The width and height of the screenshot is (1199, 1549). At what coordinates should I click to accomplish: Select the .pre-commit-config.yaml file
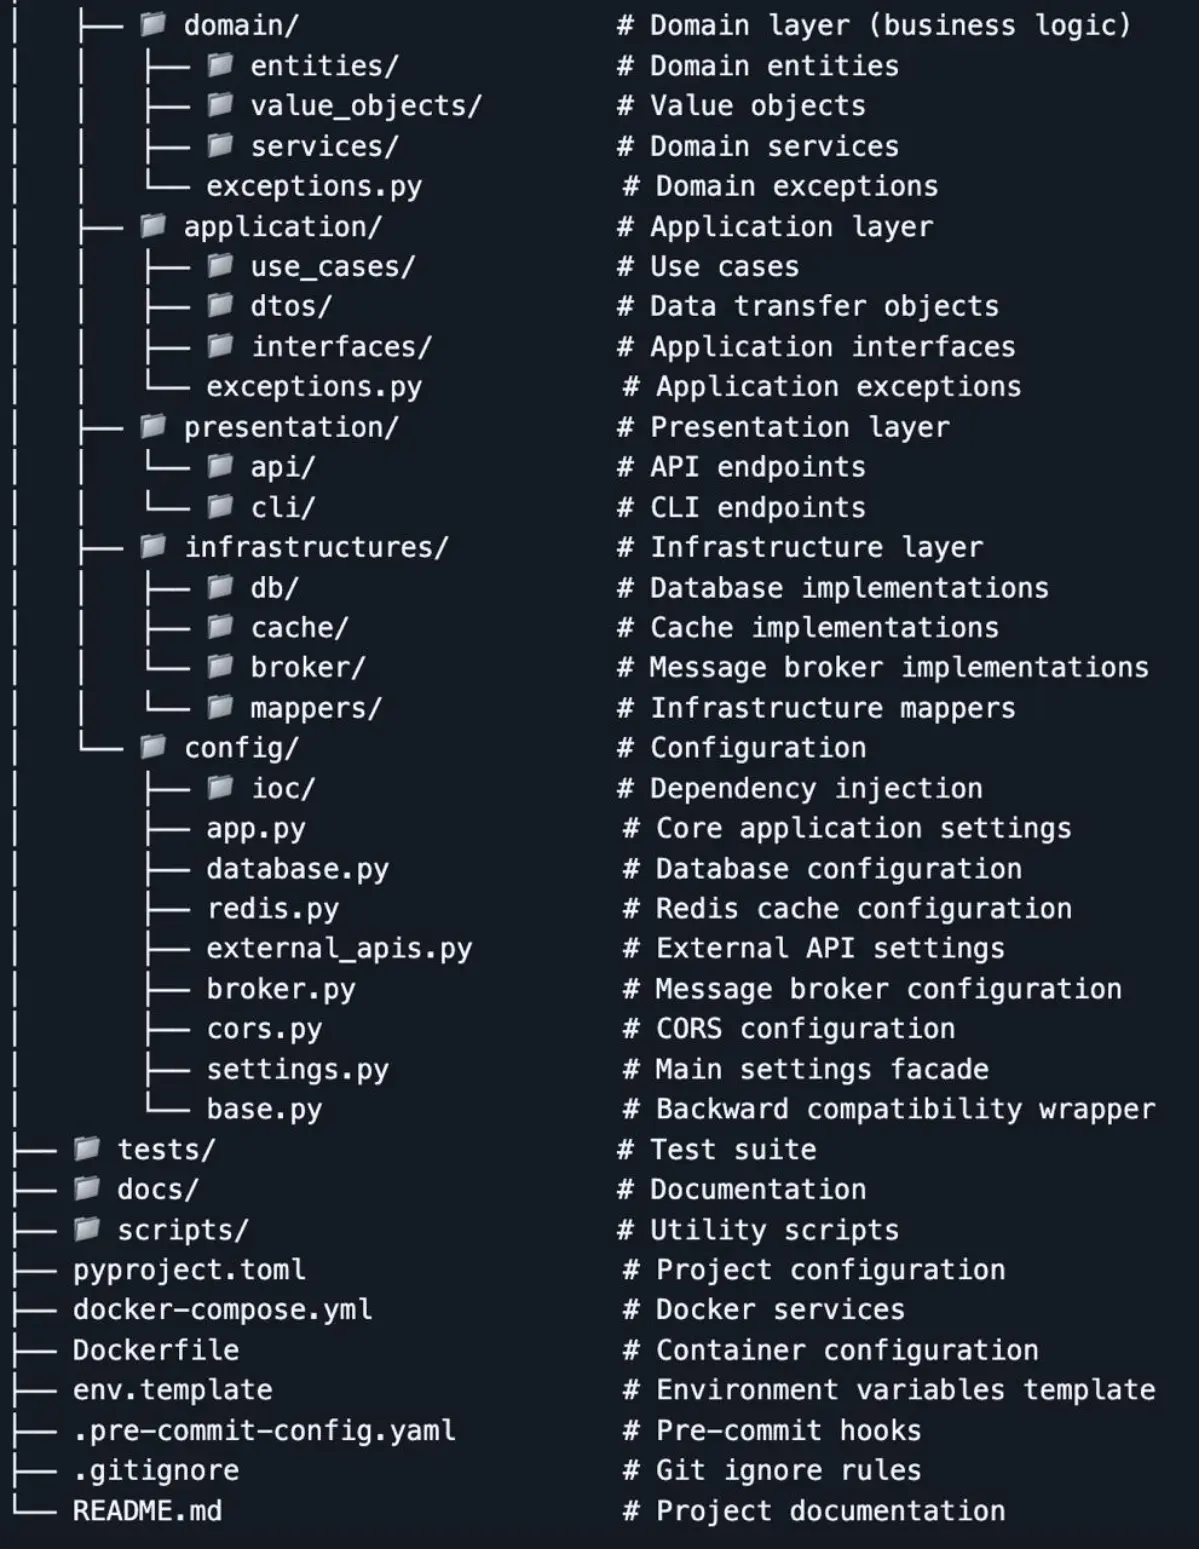pyautogui.click(x=264, y=1431)
